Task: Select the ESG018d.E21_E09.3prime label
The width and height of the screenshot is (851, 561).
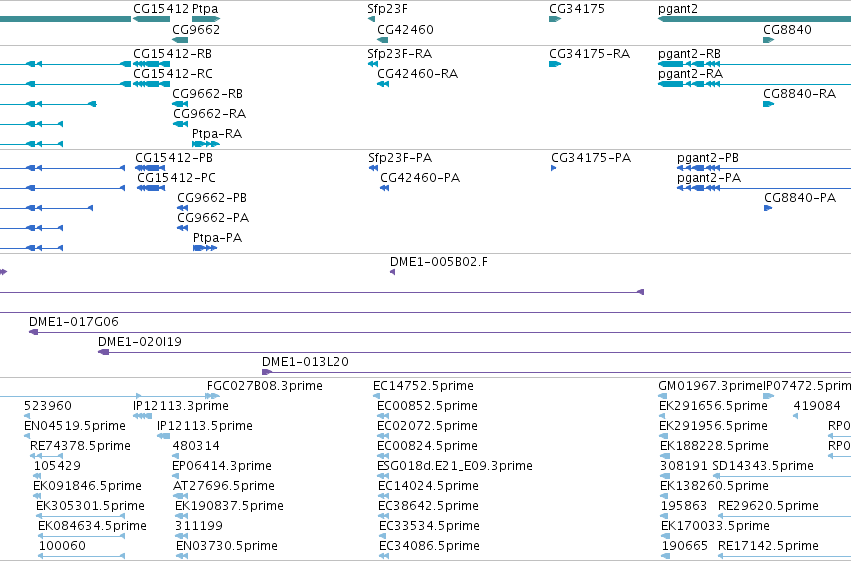Action: pyautogui.click(x=455, y=466)
